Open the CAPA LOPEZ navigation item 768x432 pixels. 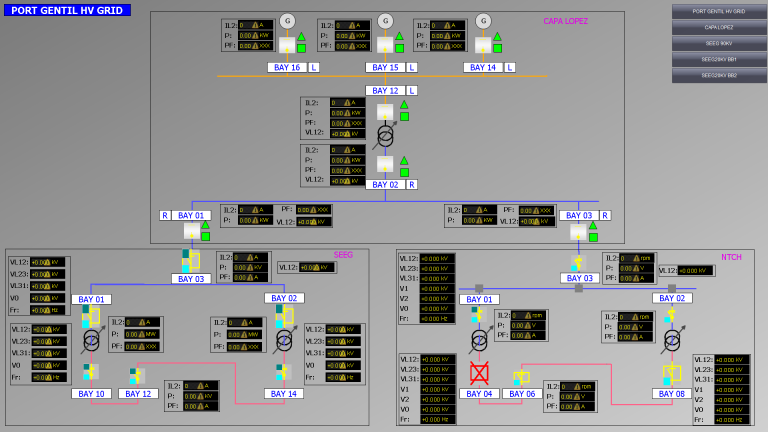coord(718,28)
